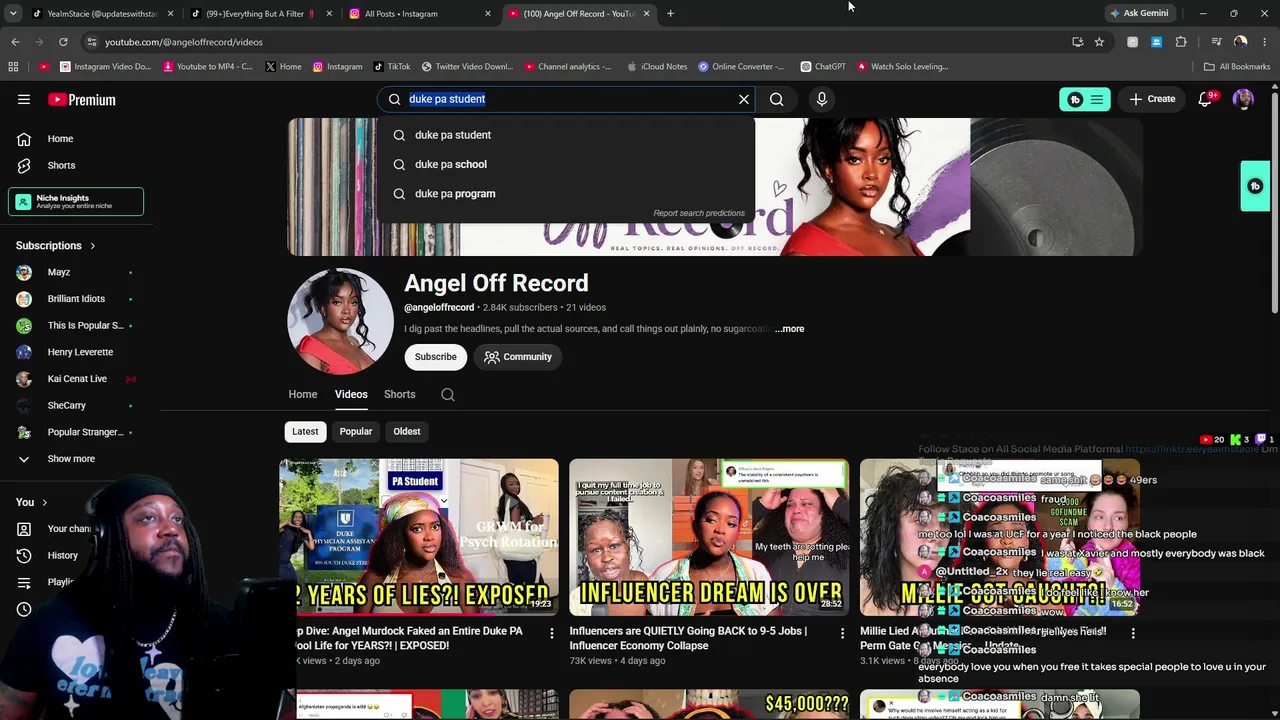Click the address bar URL
The image size is (1280, 720).
183,42
